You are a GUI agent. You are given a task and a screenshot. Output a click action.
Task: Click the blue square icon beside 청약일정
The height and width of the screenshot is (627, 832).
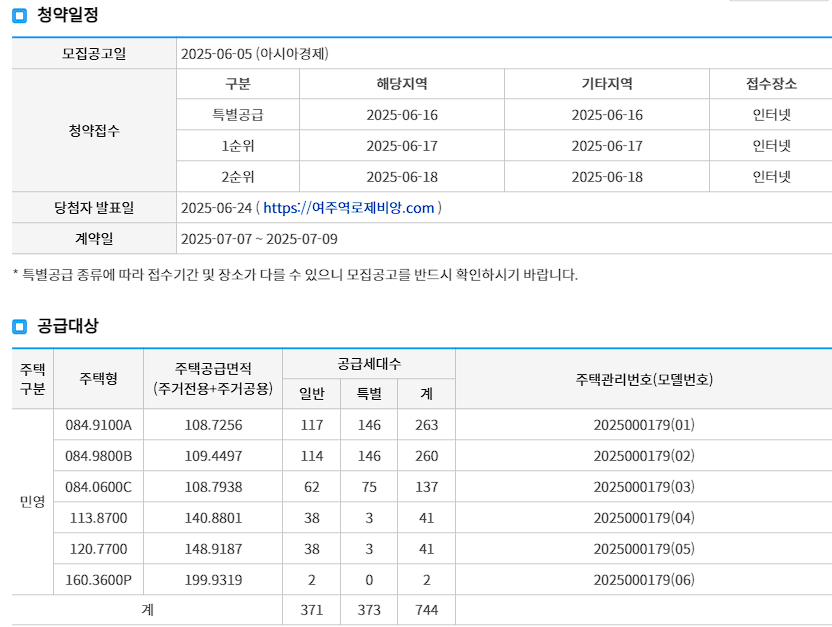click(17, 14)
